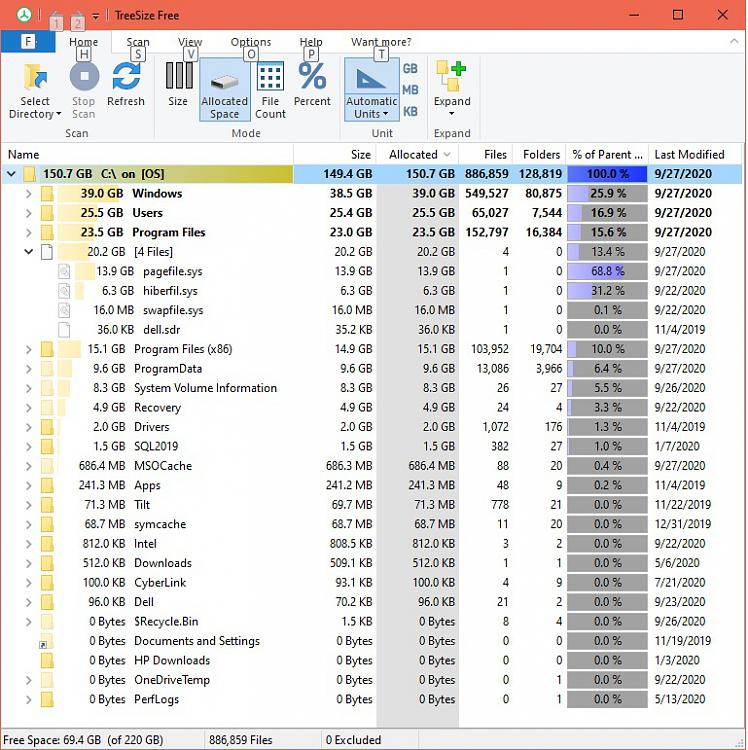This screenshot has height=750, width=748.
Task: Expand the Program Files (x86) folder
Action: point(29,349)
